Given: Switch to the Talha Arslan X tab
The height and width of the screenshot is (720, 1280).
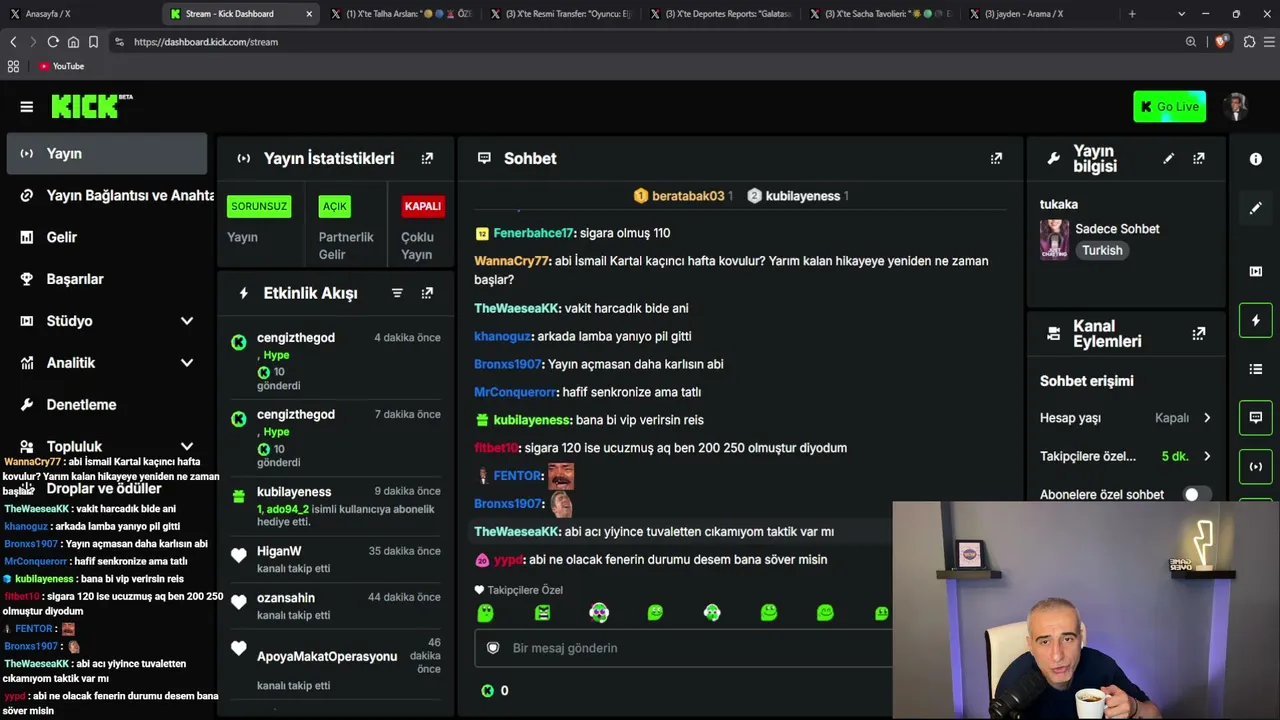Looking at the screenshot, I should (x=400, y=14).
